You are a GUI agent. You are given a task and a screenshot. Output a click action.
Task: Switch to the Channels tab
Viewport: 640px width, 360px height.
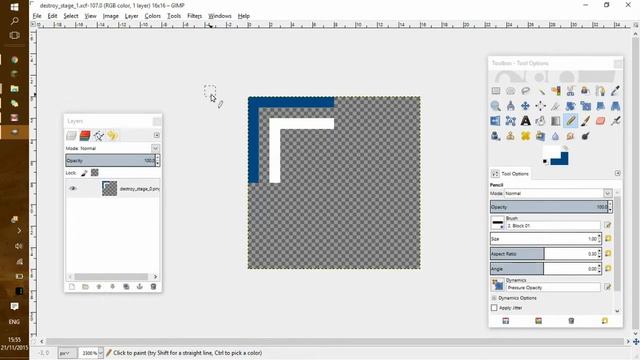(x=85, y=136)
